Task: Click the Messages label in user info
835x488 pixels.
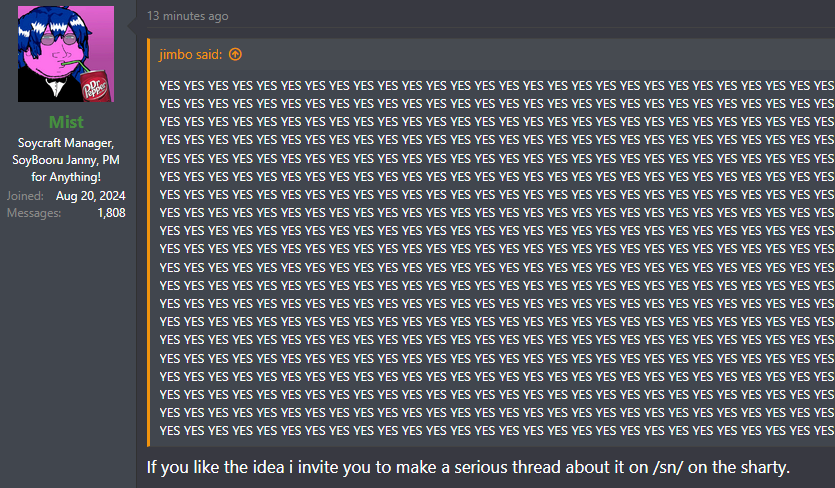Action: coord(34,213)
